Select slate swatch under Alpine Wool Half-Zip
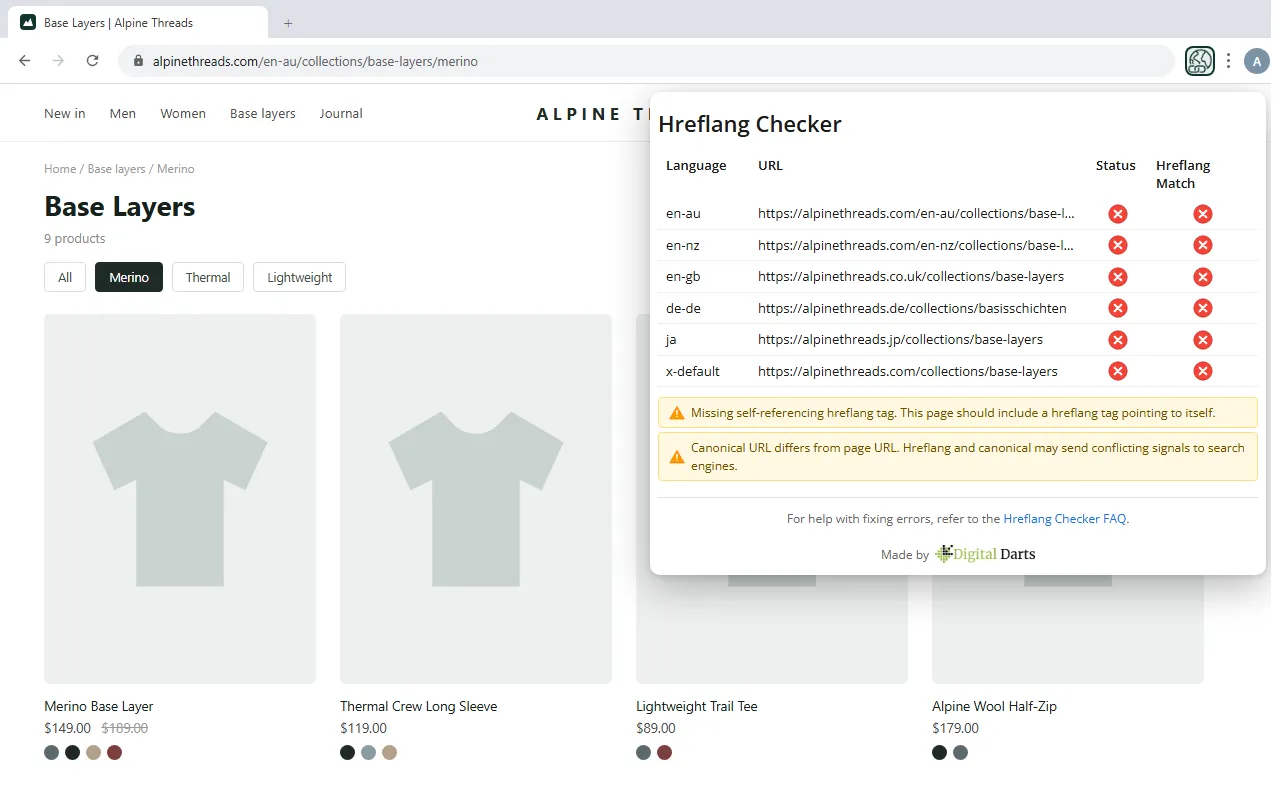1280x800 pixels. 960,752
